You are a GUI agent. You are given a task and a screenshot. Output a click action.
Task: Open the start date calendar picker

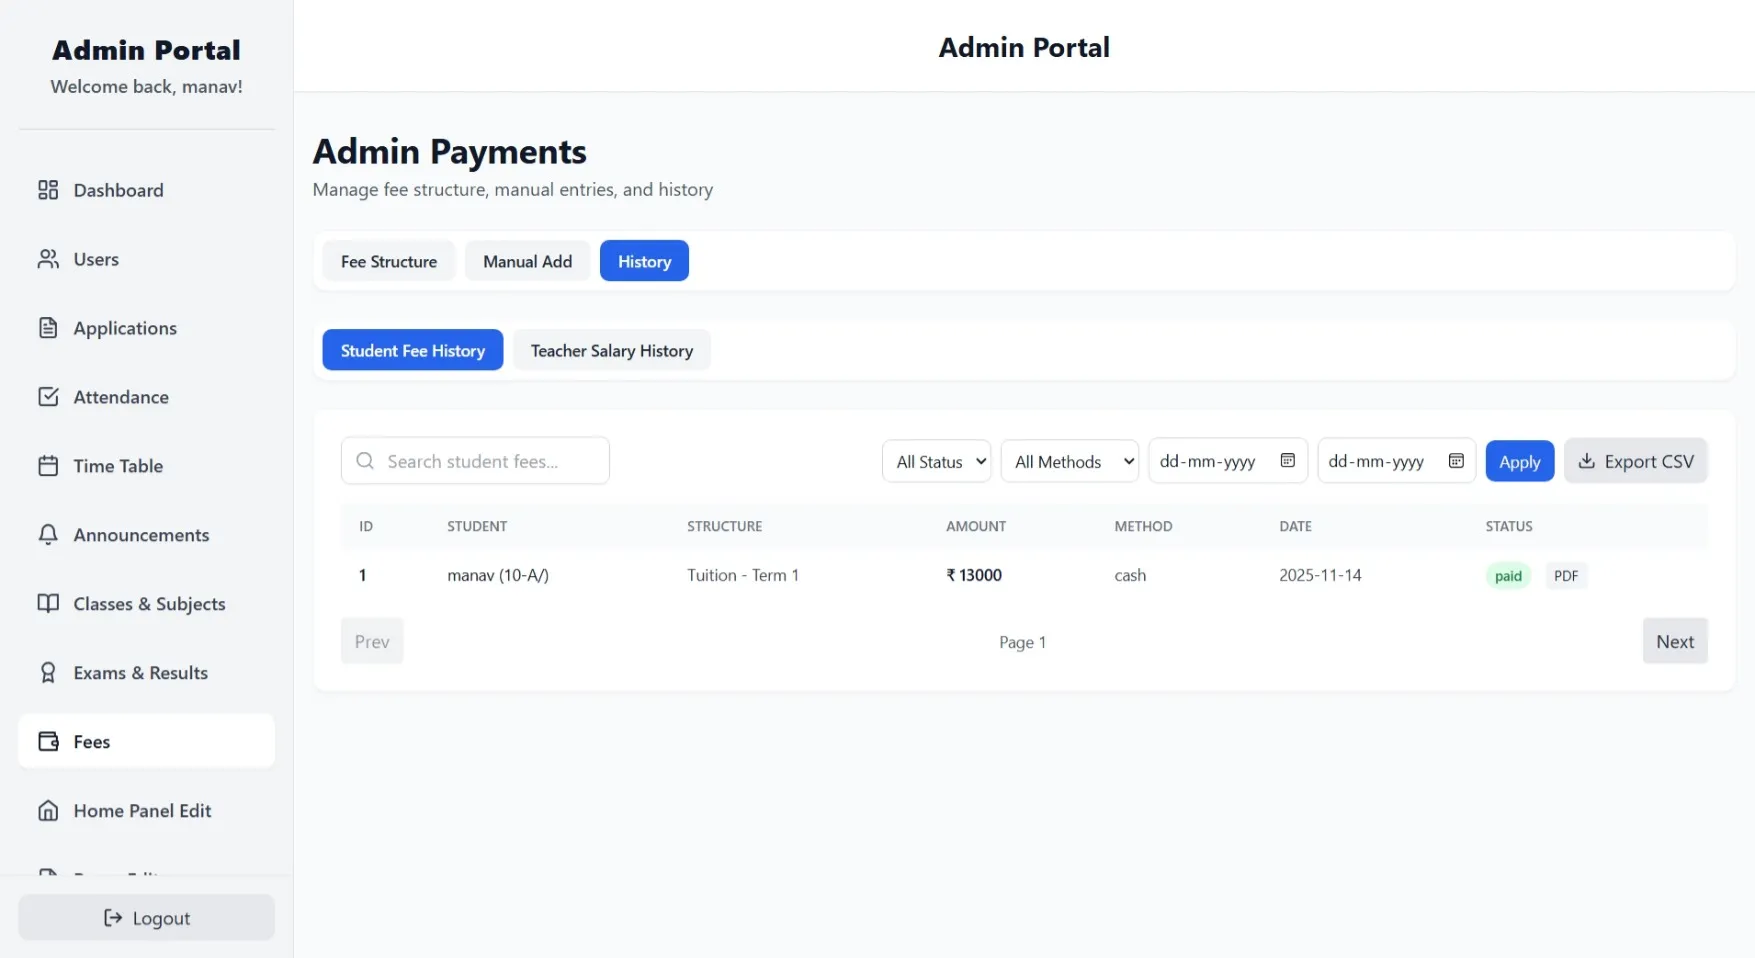pyautogui.click(x=1287, y=460)
